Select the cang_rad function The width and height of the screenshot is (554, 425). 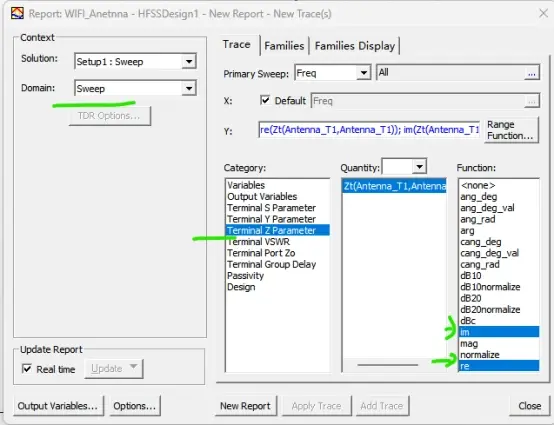point(480,264)
